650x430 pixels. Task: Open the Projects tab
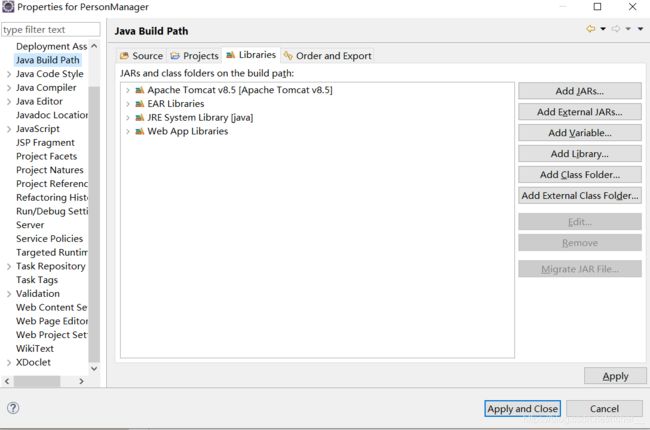pyautogui.click(x=194, y=56)
